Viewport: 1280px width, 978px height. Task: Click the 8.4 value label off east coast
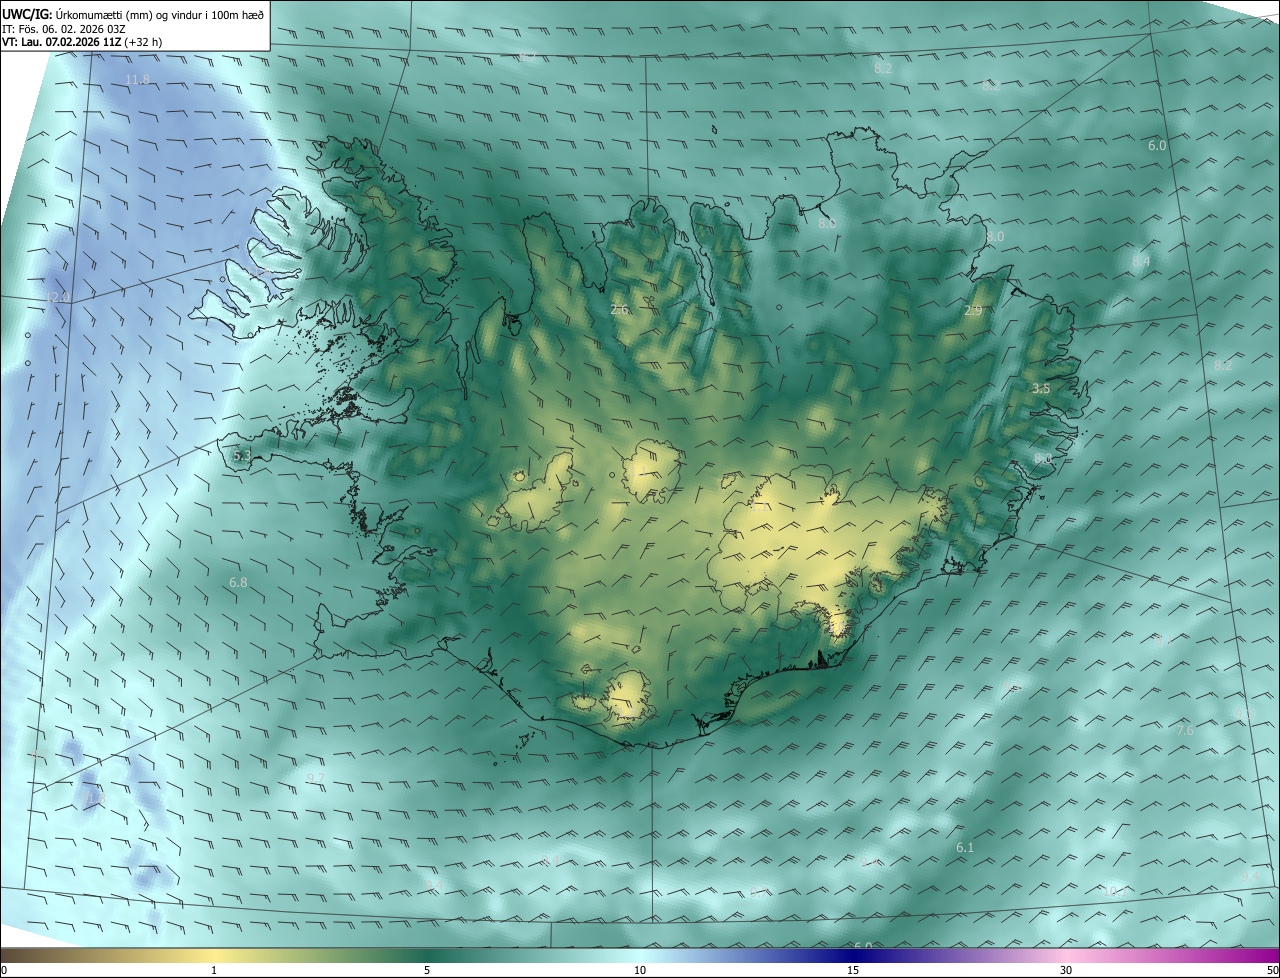(1141, 261)
